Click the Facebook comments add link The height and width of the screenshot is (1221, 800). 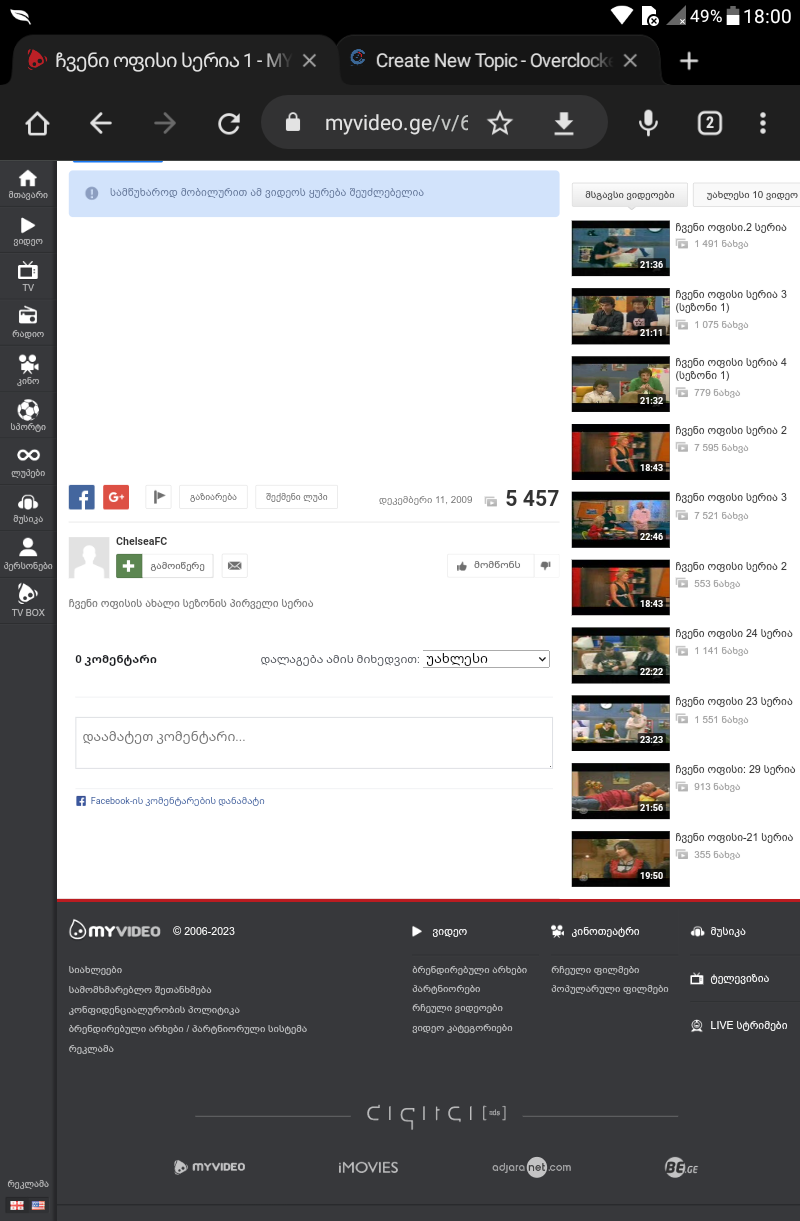point(170,801)
